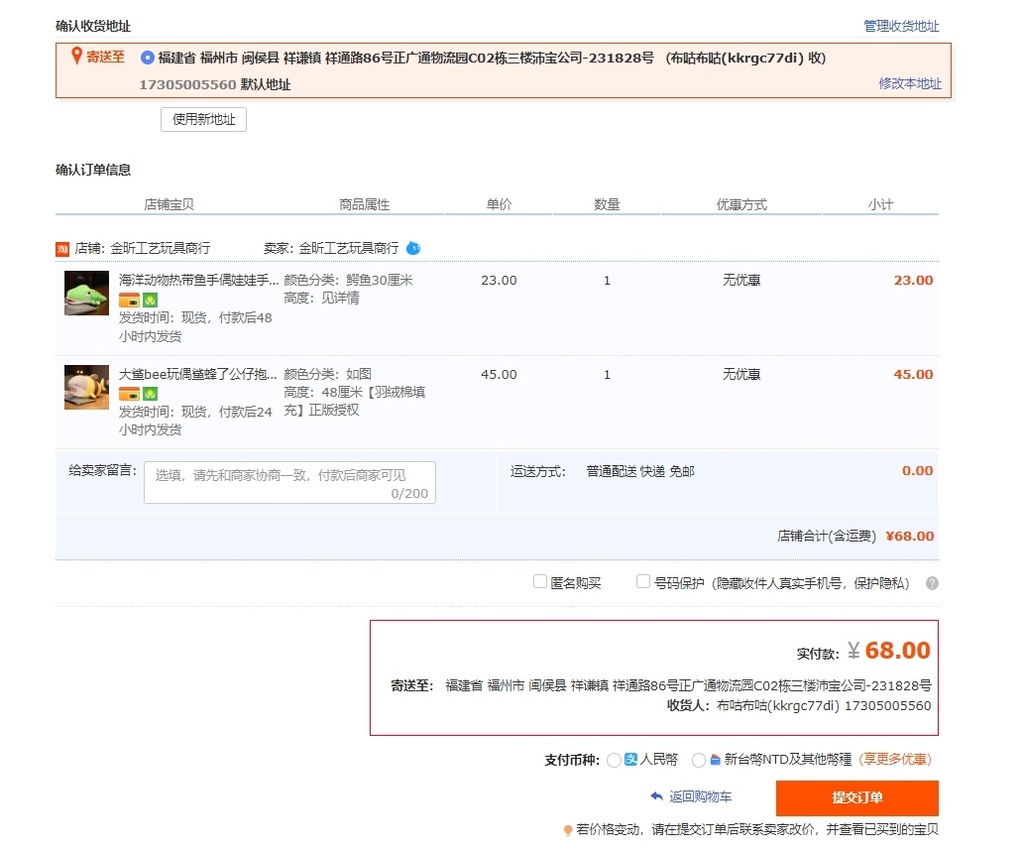Viewport: 1024px width, 852px height.
Task: Click the crocodile plush toy thumbnail
Action: 86,292
